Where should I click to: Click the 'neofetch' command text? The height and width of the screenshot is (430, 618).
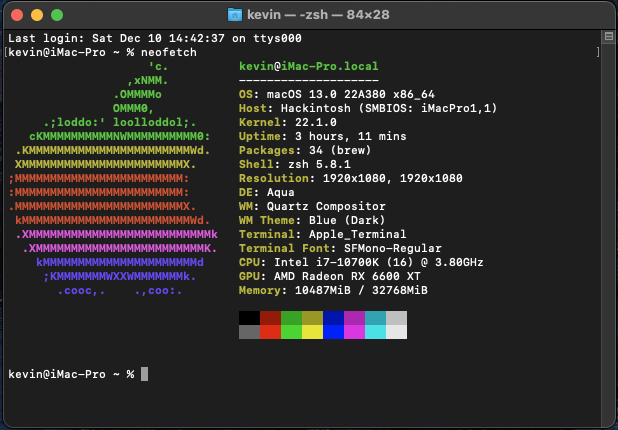point(169,52)
